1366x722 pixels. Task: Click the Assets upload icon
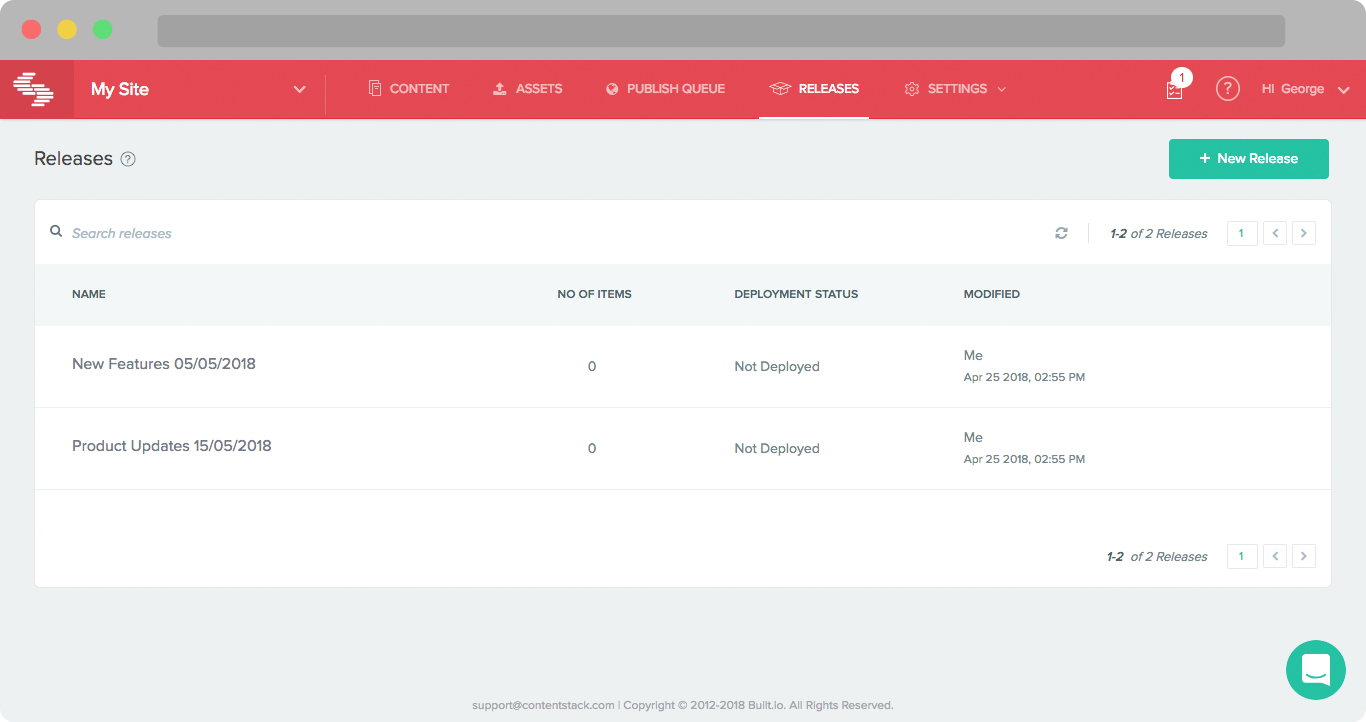pos(500,89)
